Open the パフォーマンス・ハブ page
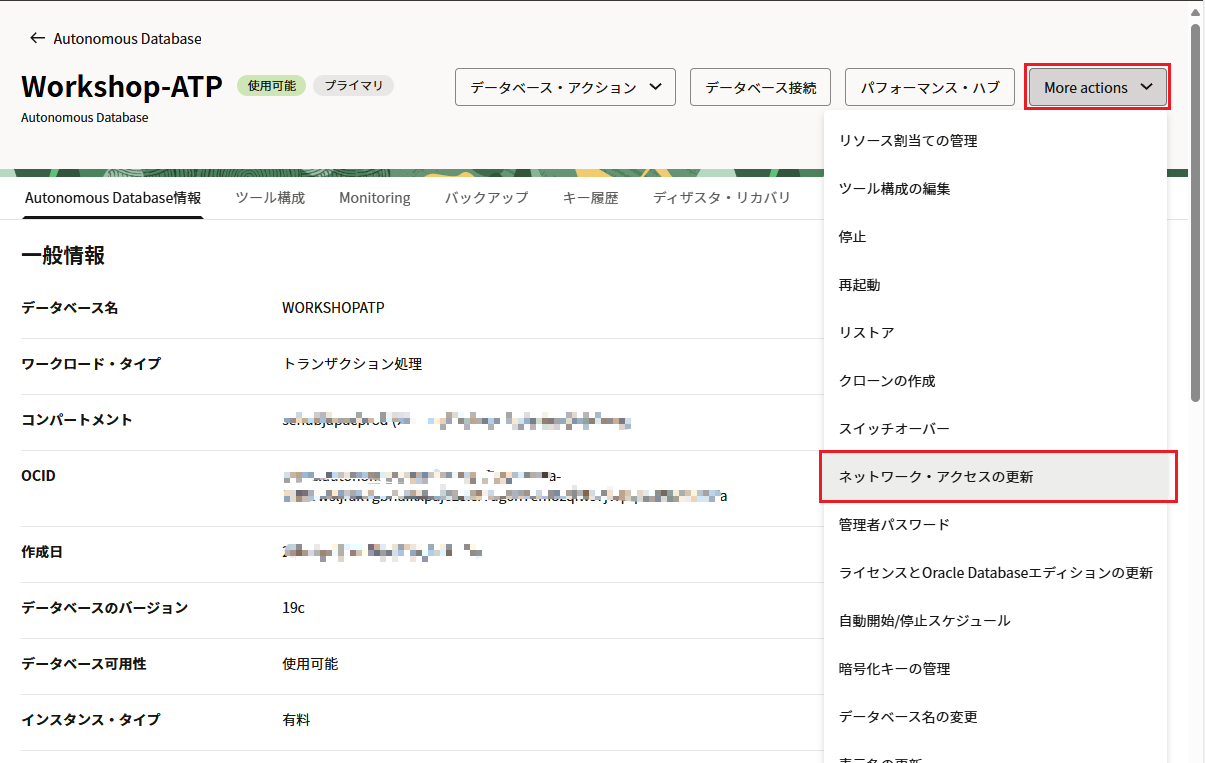Image resolution: width=1205 pixels, height=763 pixels. click(930, 87)
